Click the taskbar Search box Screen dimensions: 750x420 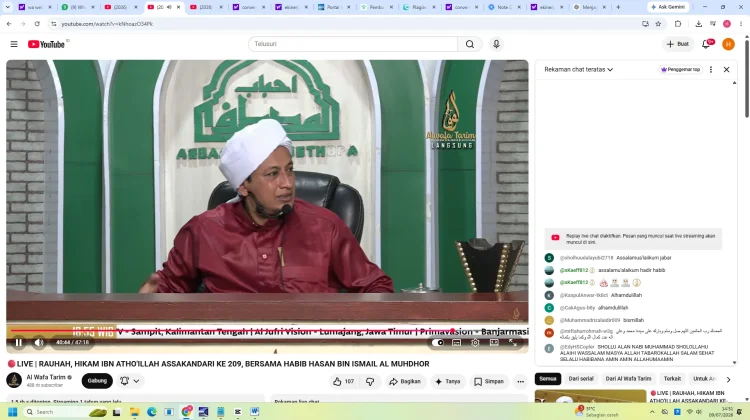(x=65, y=412)
